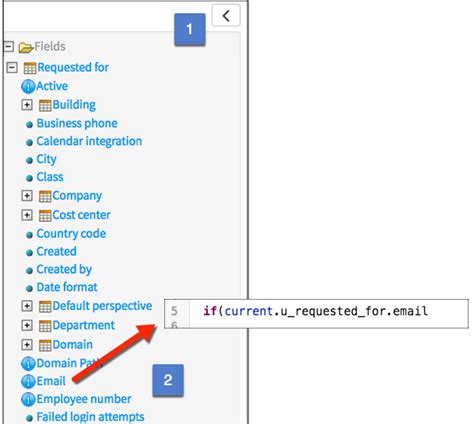The width and height of the screenshot is (474, 424).
Task: Click the Fields folder icon
Action: (26, 47)
